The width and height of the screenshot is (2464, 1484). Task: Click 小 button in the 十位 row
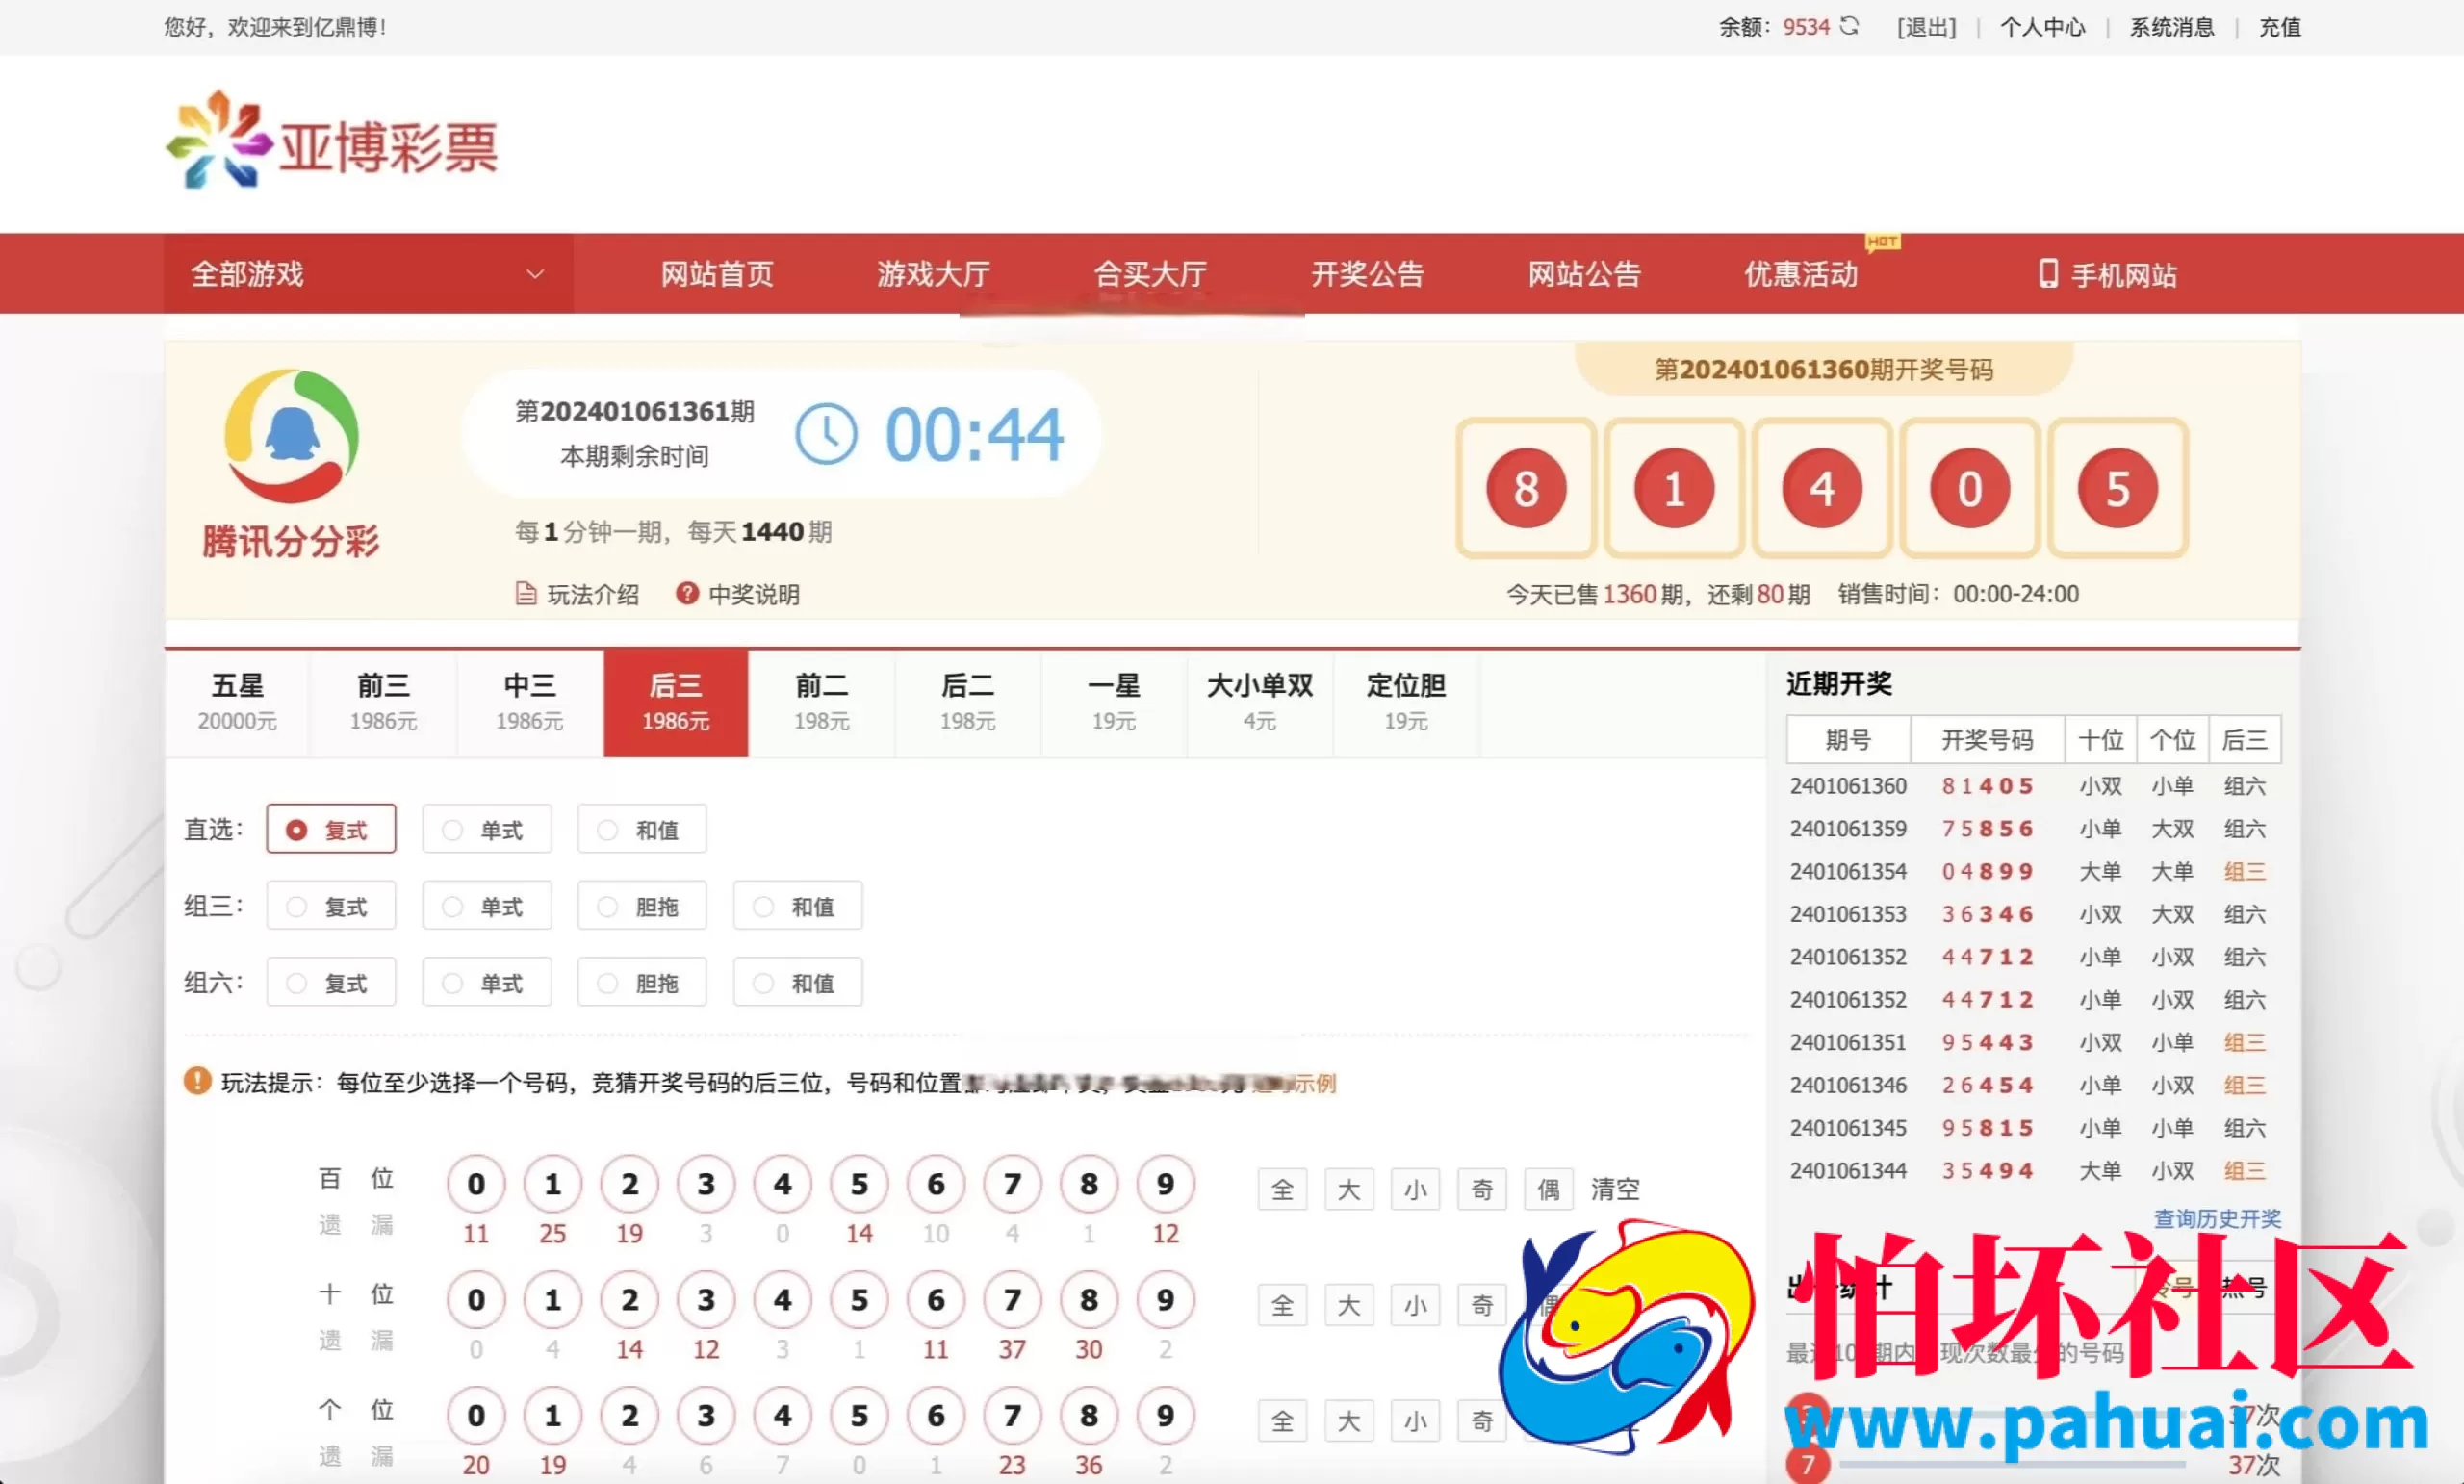[1415, 1305]
